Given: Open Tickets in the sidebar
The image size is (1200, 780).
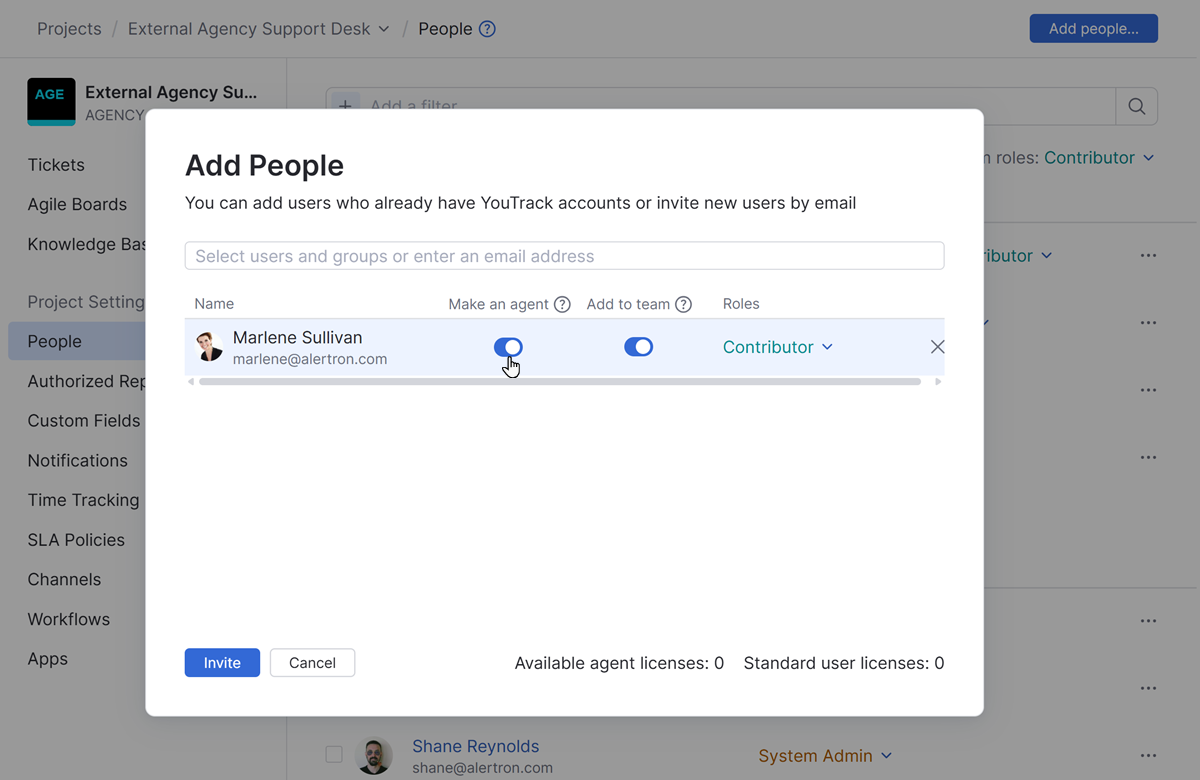Looking at the screenshot, I should pos(56,165).
